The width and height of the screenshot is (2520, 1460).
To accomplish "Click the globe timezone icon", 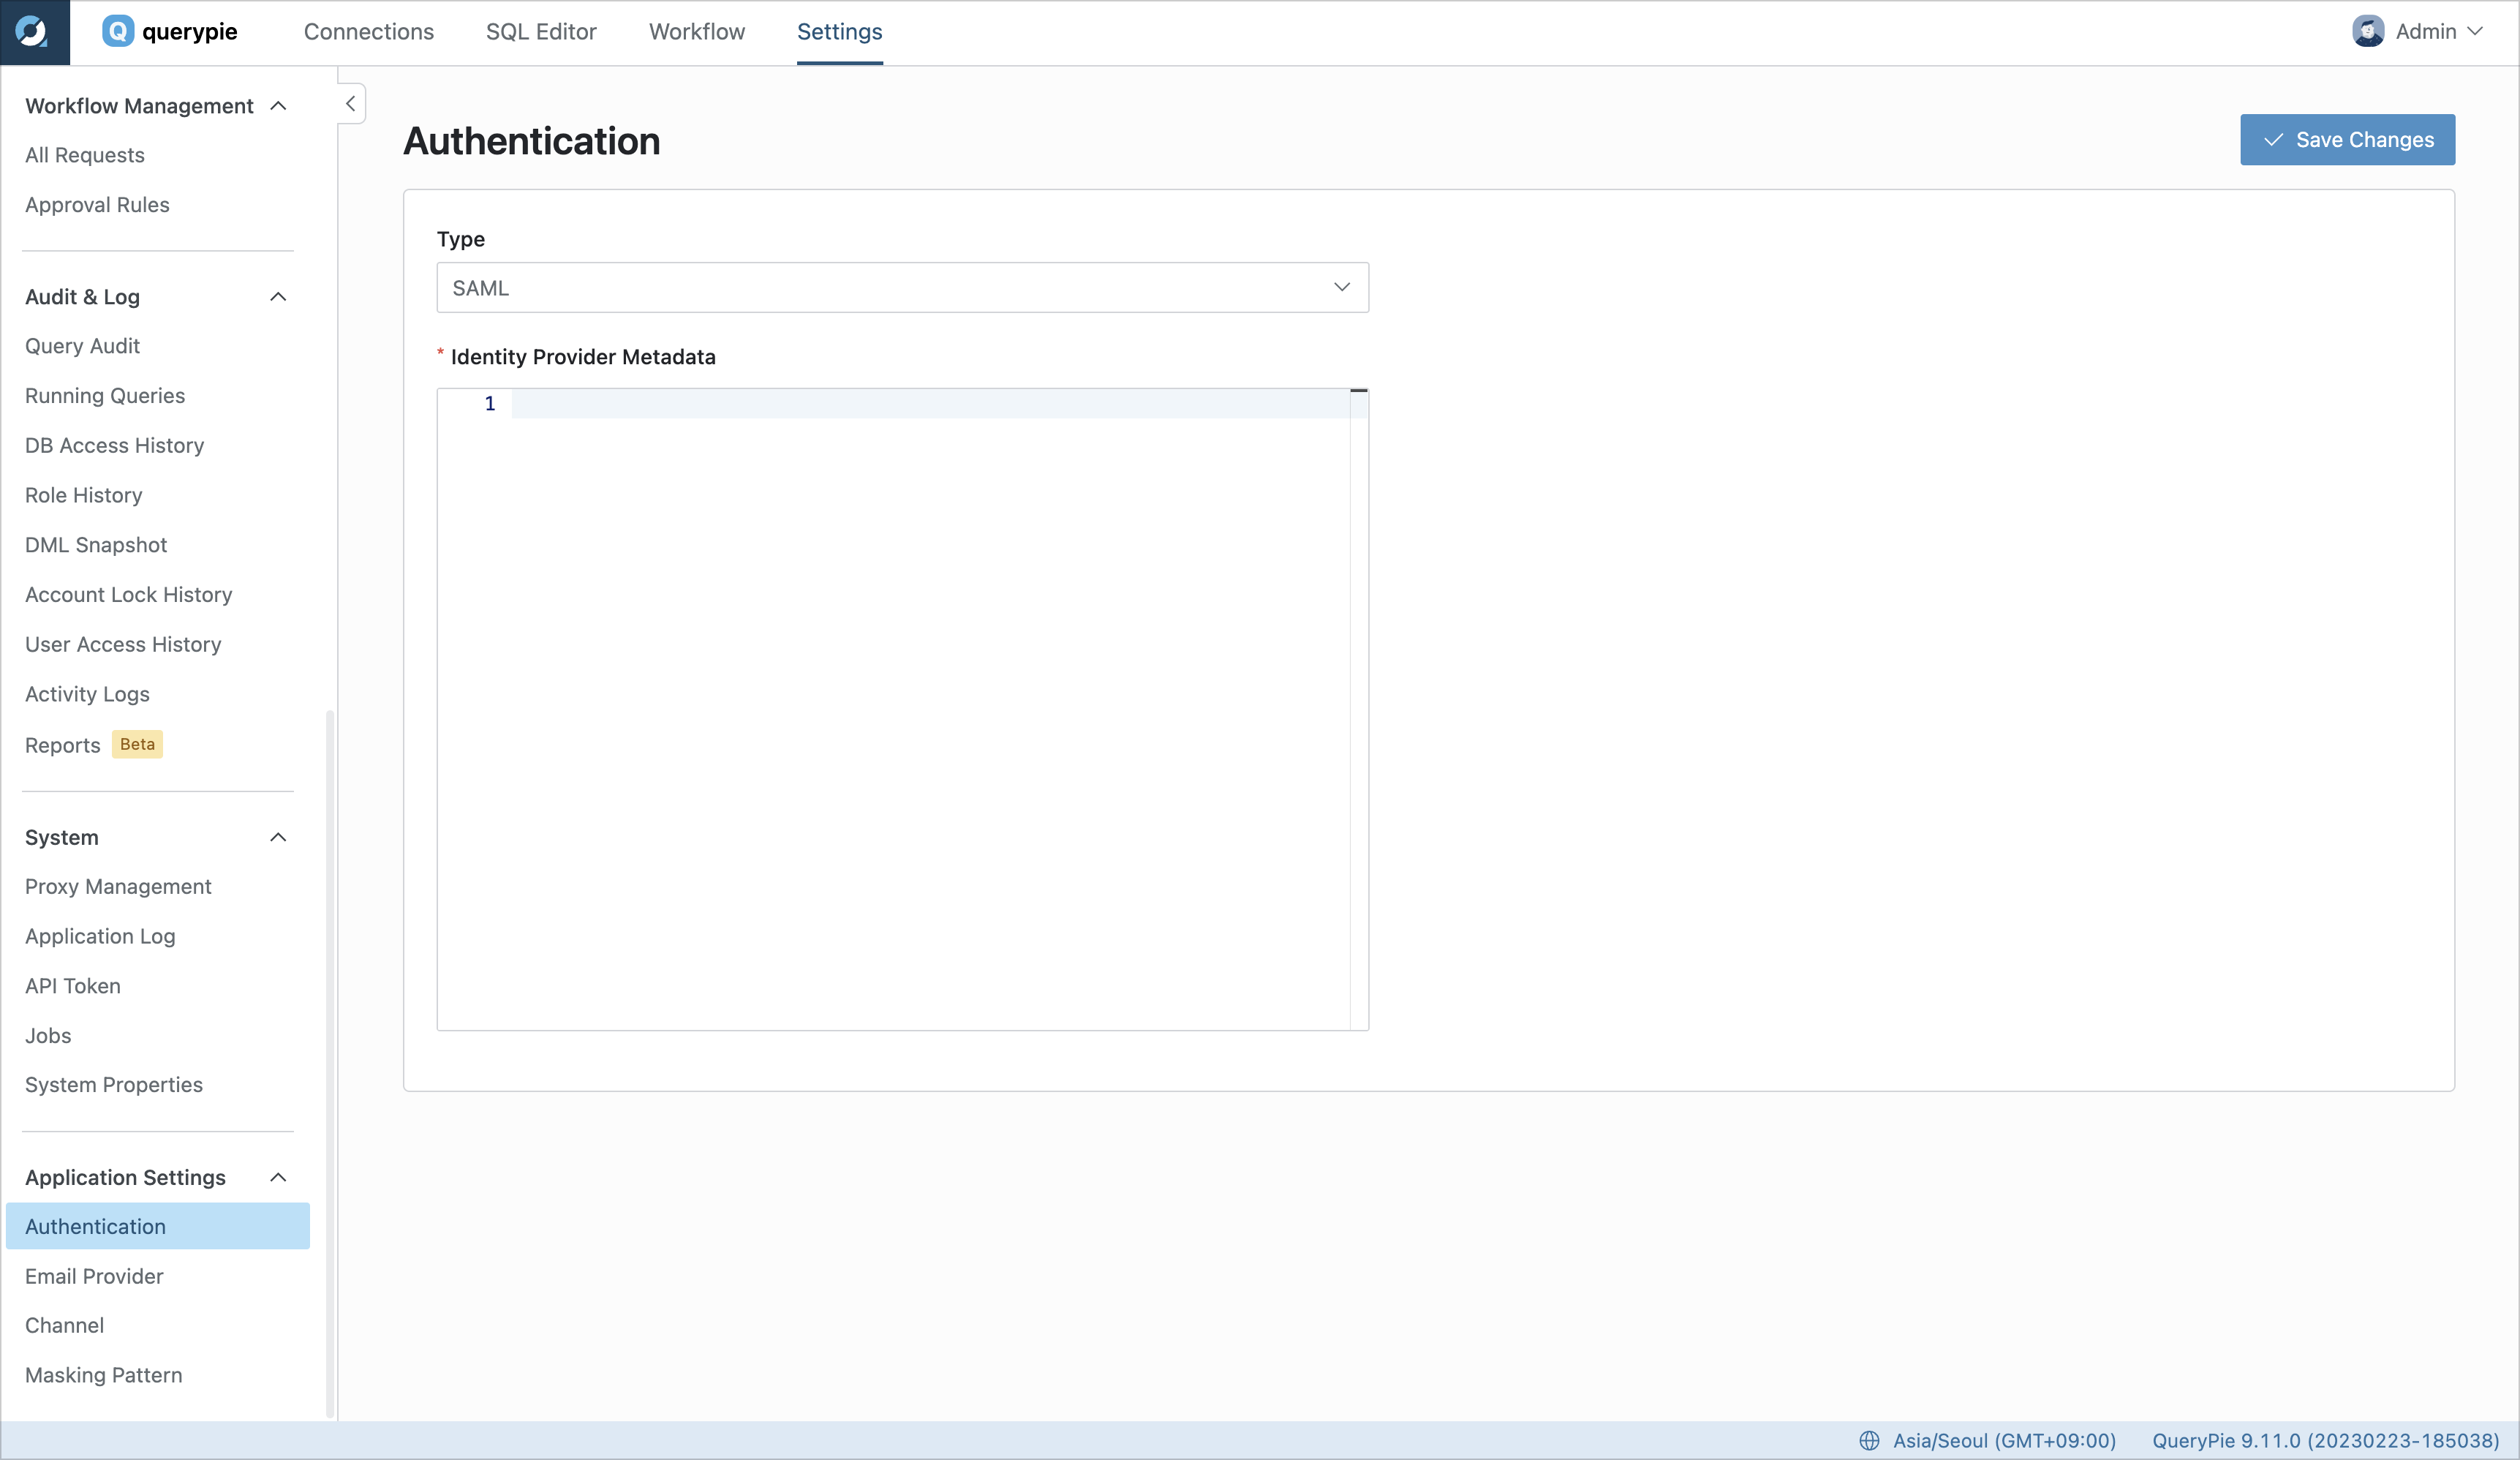I will 1868,1441.
